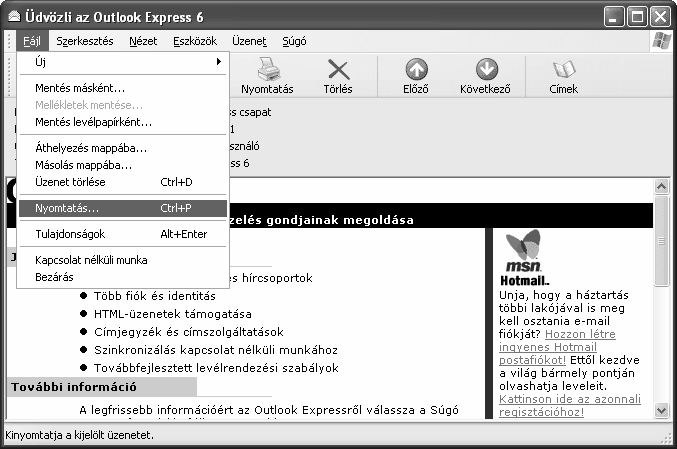The width and height of the screenshot is (677, 449).
Task: Open the Súgó menu
Action: 294,41
